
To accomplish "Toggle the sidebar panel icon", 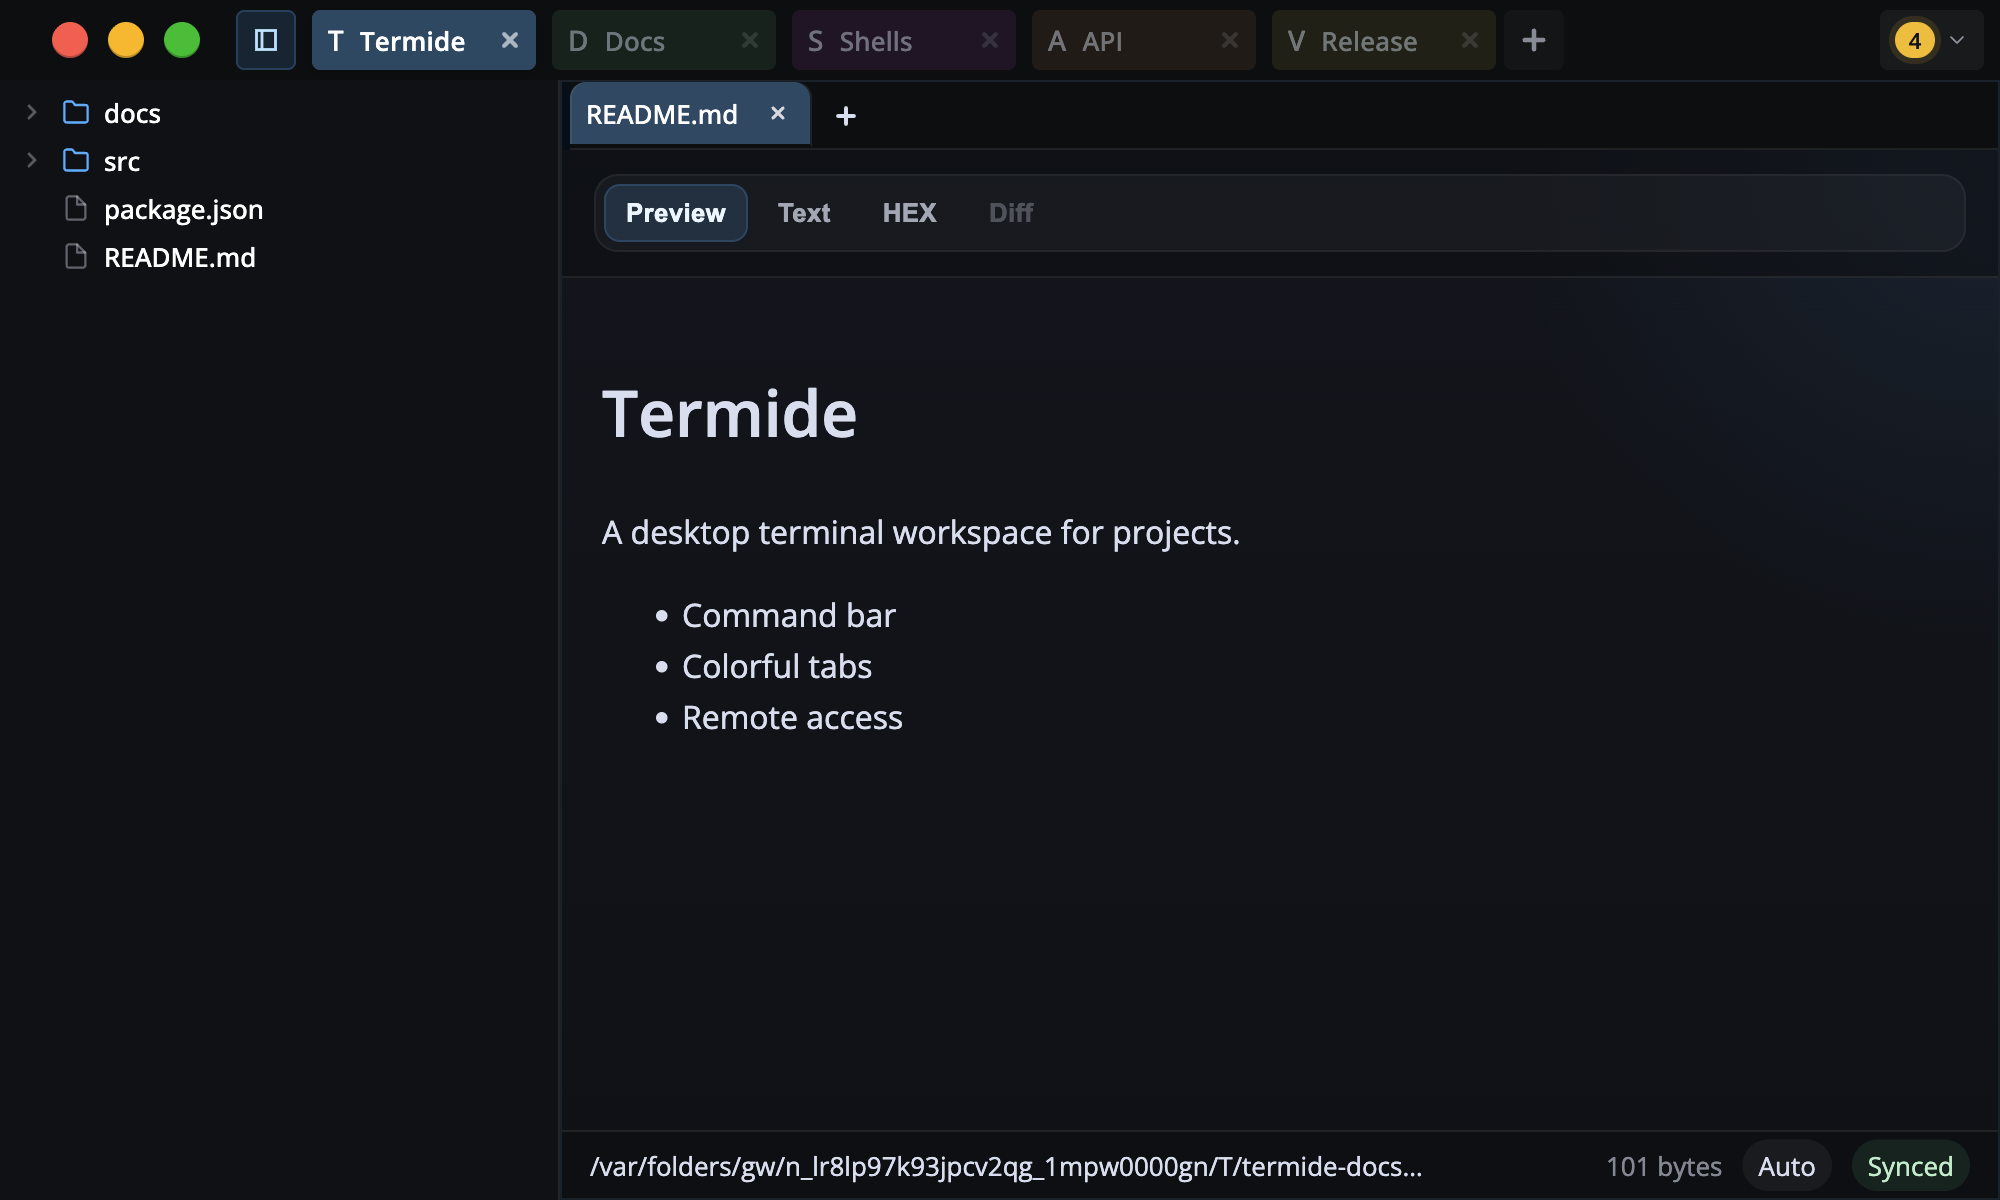I will (x=266, y=40).
